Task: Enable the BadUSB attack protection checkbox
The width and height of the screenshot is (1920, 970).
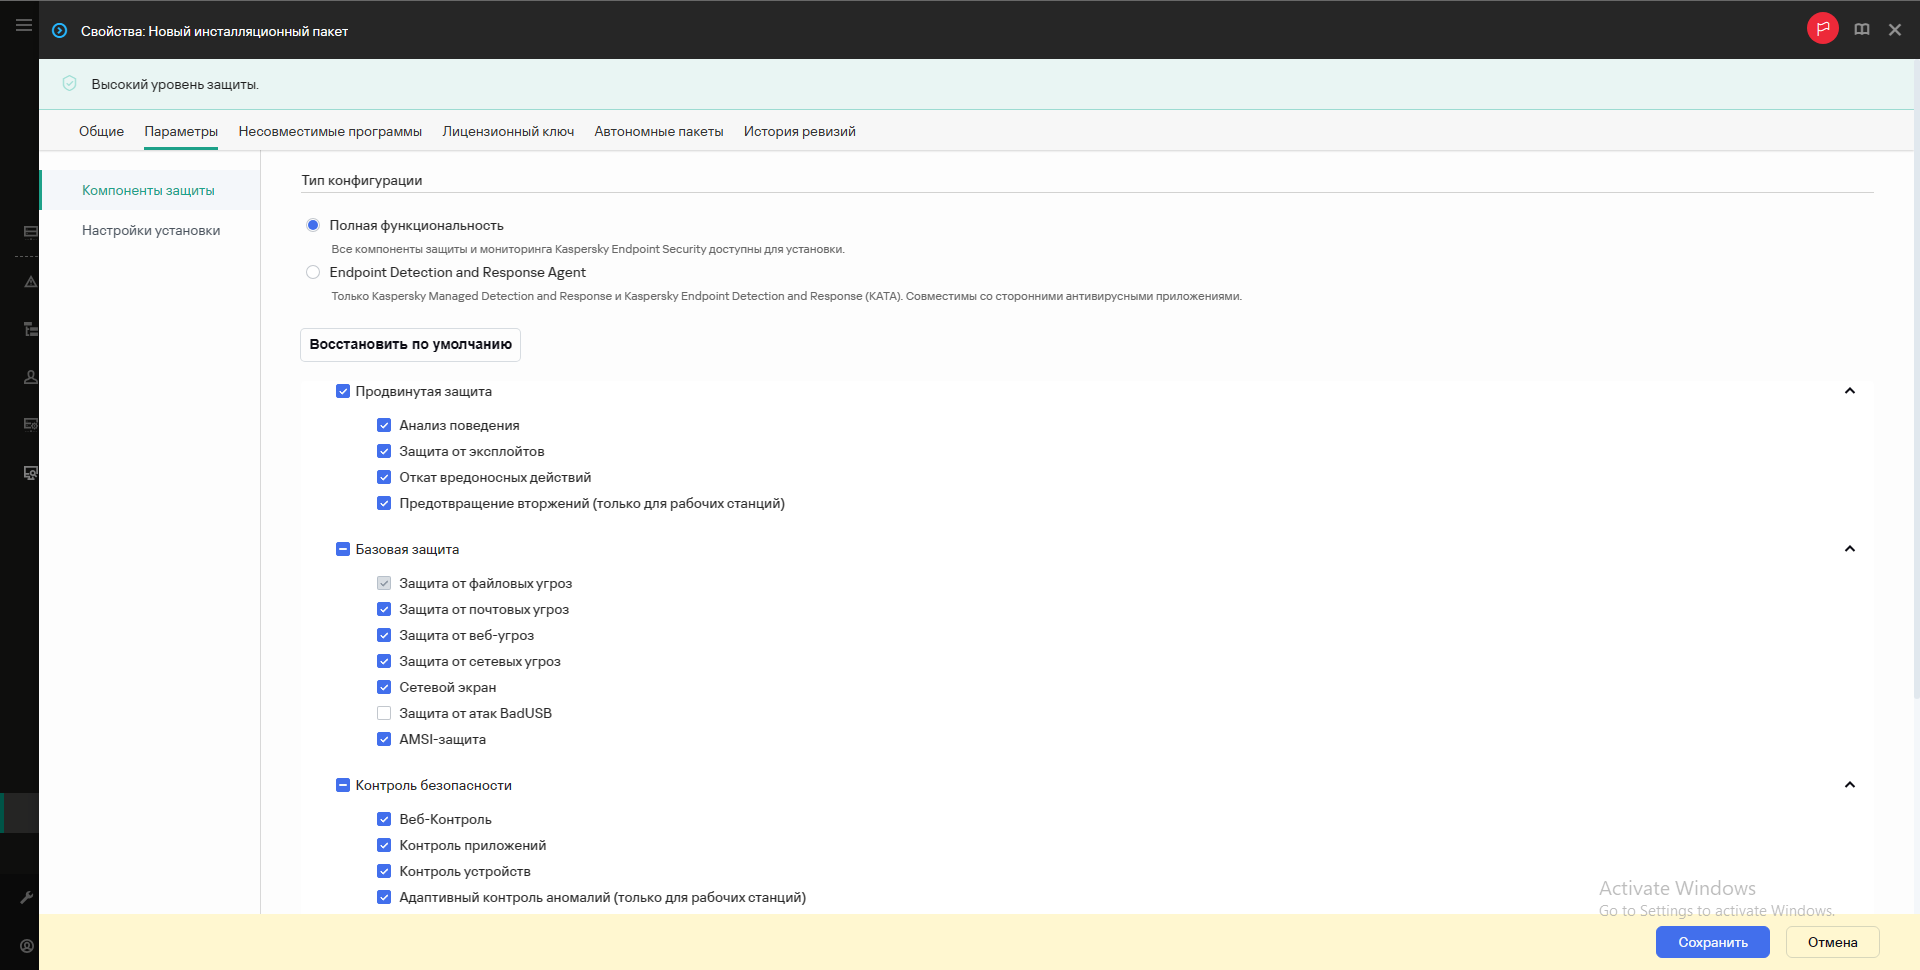Action: pyautogui.click(x=384, y=713)
